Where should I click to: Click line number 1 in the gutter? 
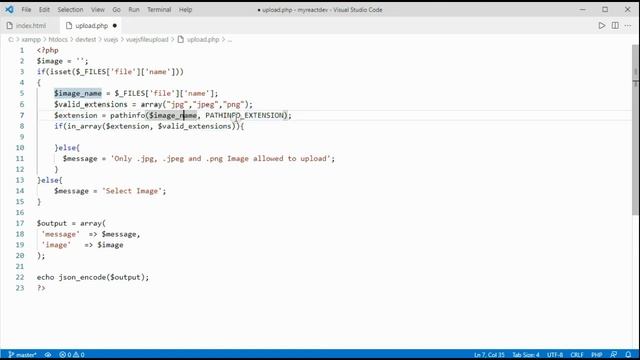(x=22, y=50)
